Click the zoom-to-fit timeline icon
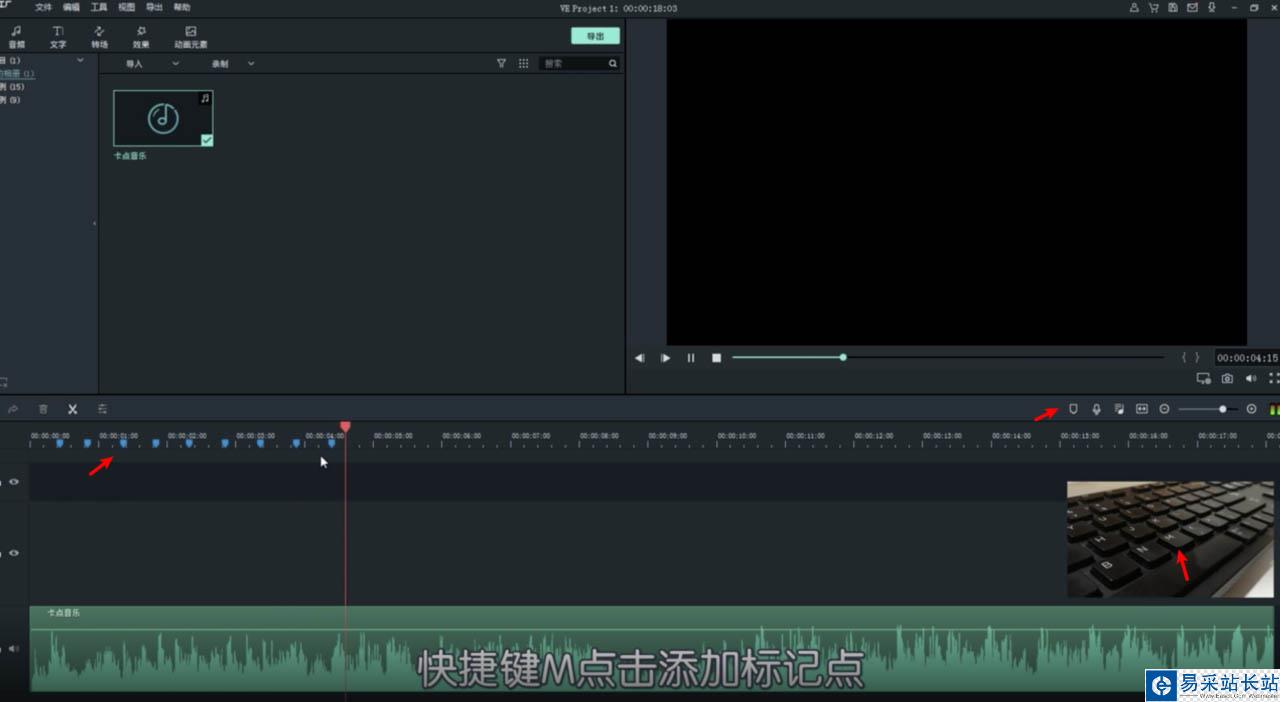Image resolution: width=1280 pixels, height=702 pixels. coord(1142,409)
